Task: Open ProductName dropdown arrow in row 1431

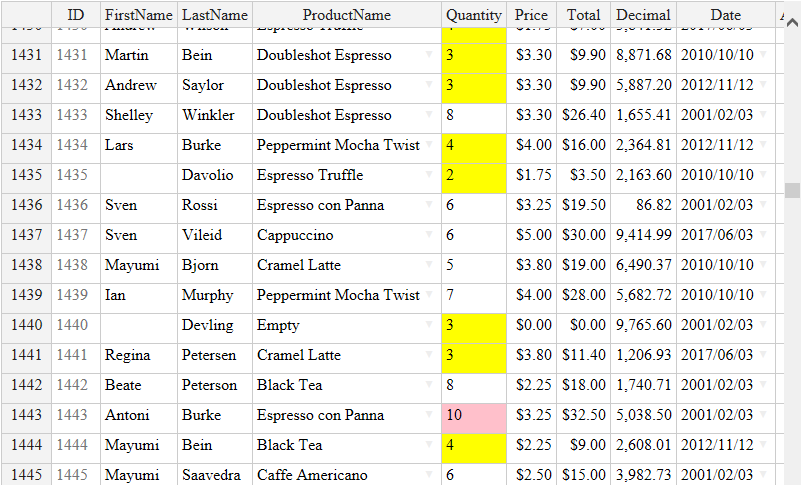Action: (x=429, y=55)
